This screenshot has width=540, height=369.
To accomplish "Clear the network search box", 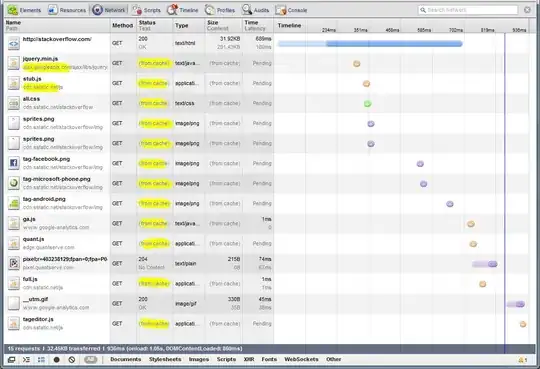I will pyautogui.click(x=527, y=10).
